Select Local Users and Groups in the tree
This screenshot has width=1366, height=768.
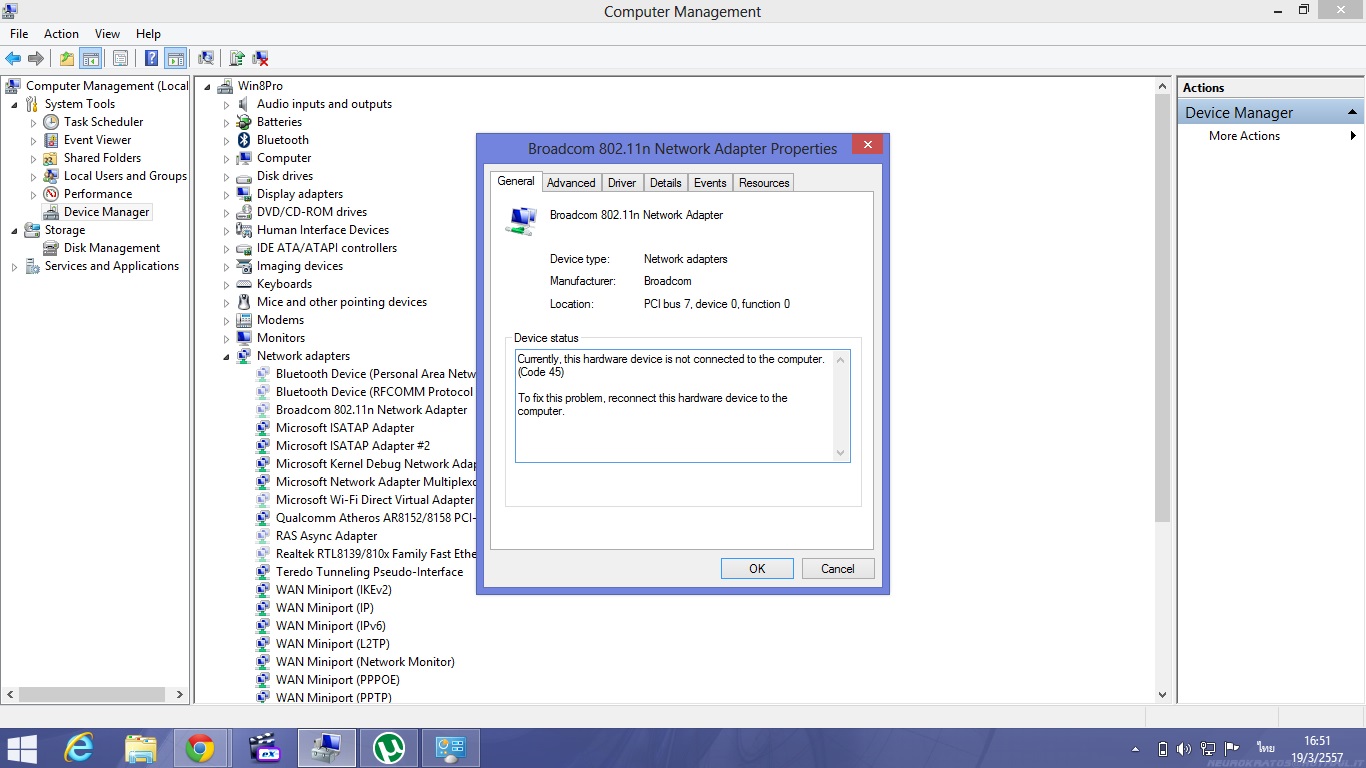click(125, 176)
